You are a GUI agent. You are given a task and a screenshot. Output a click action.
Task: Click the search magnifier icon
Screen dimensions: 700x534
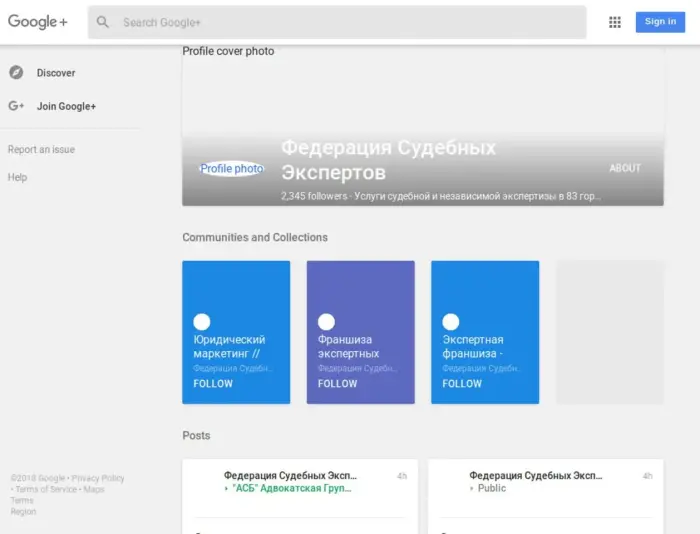(103, 22)
